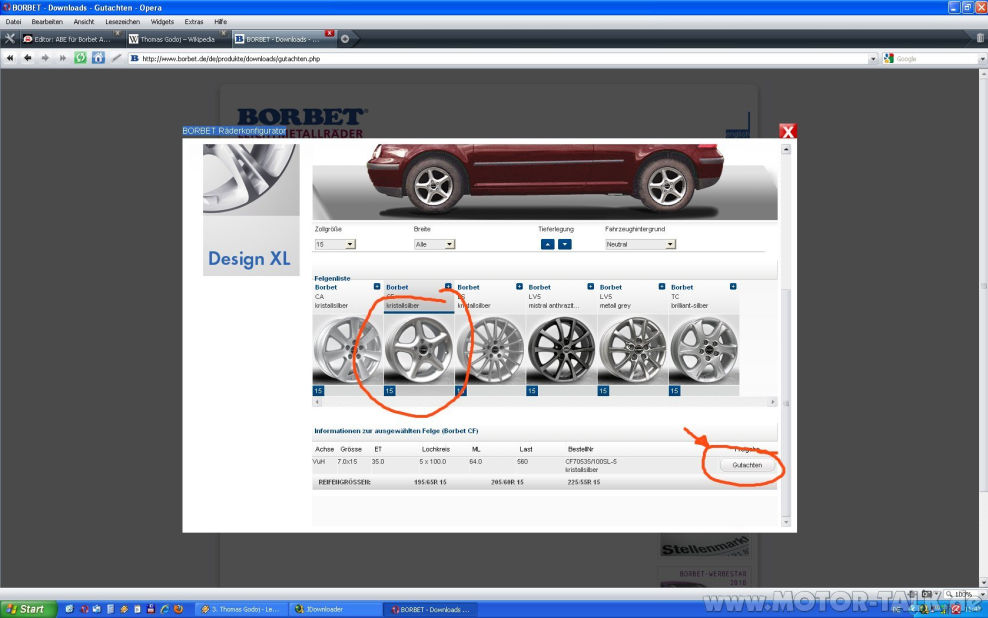The image size is (988, 618).
Task: Click the Google search field
Action: (x=936, y=59)
